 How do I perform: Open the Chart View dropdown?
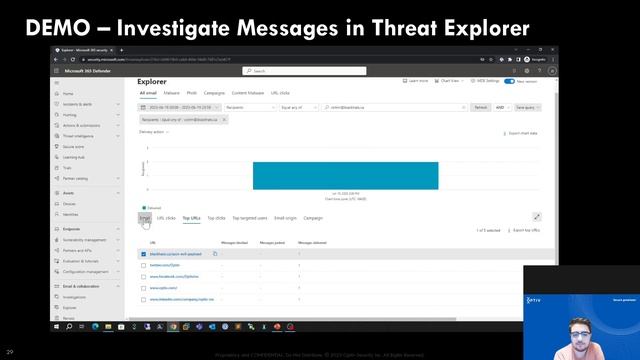coord(449,81)
